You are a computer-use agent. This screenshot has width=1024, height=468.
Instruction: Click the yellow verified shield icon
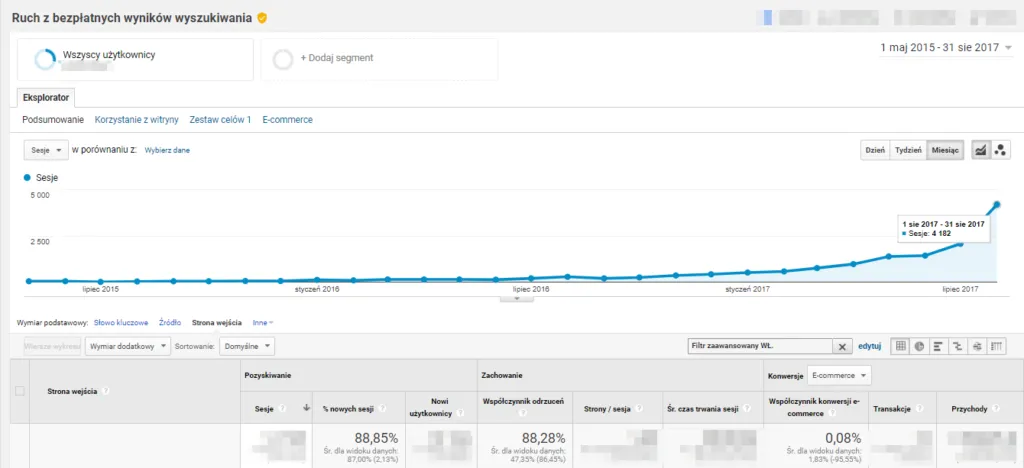pyautogui.click(x=262, y=18)
